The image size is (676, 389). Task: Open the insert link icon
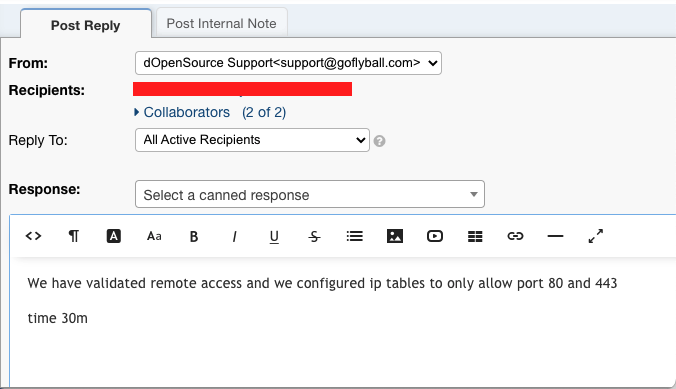tap(515, 236)
